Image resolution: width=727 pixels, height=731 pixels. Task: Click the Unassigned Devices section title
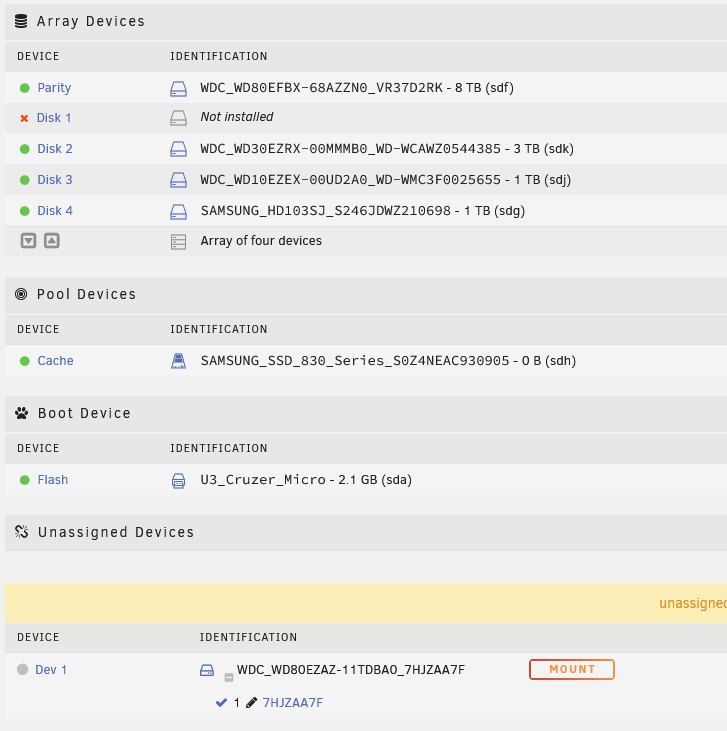pos(116,532)
